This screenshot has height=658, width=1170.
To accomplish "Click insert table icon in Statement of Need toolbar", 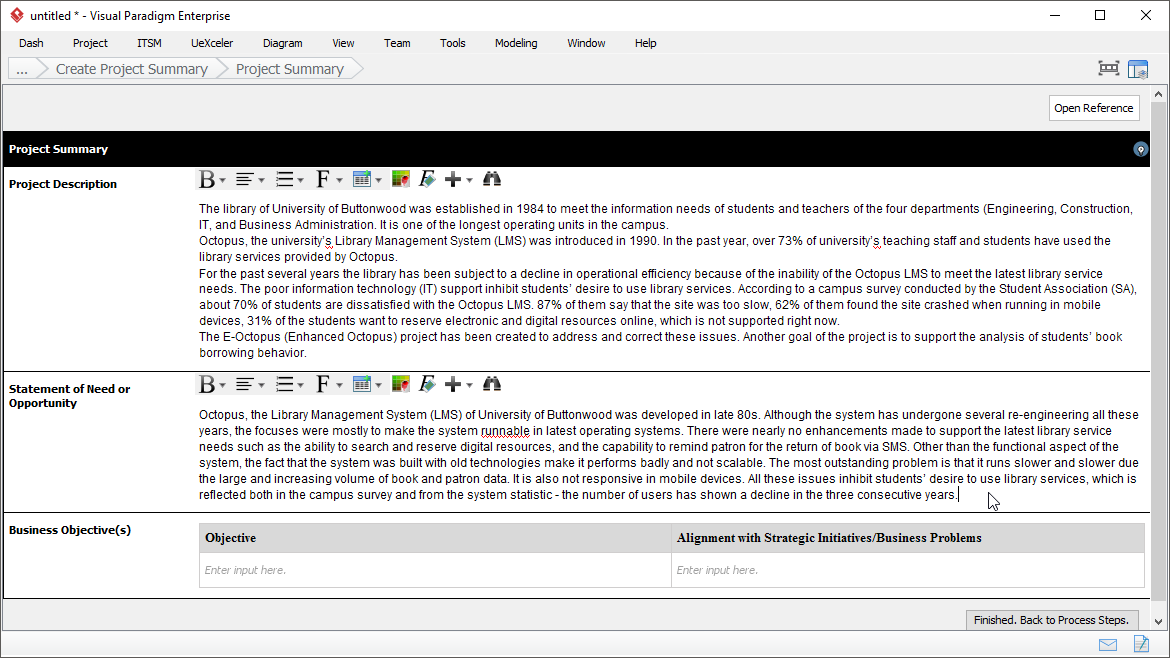I will click(362, 384).
